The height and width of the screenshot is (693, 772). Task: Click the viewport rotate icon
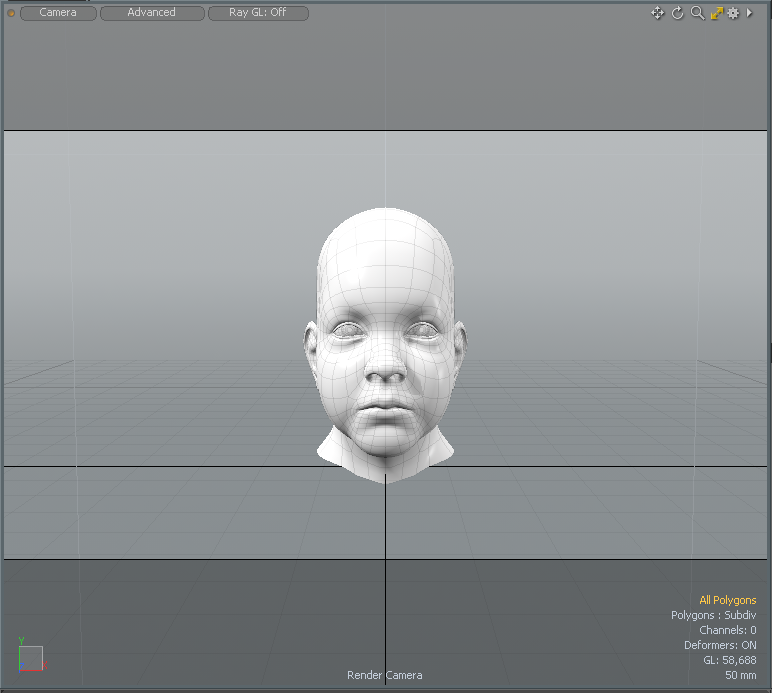click(677, 13)
